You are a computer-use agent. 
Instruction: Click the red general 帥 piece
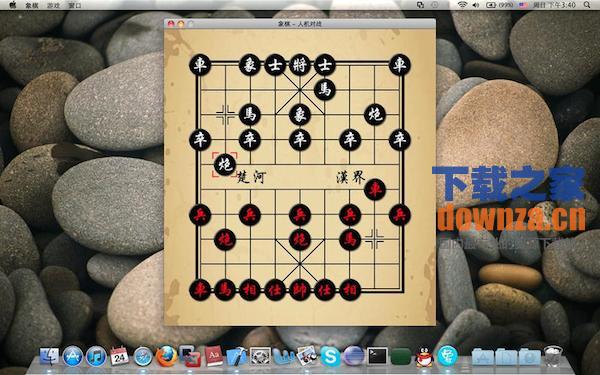tap(300, 290)
